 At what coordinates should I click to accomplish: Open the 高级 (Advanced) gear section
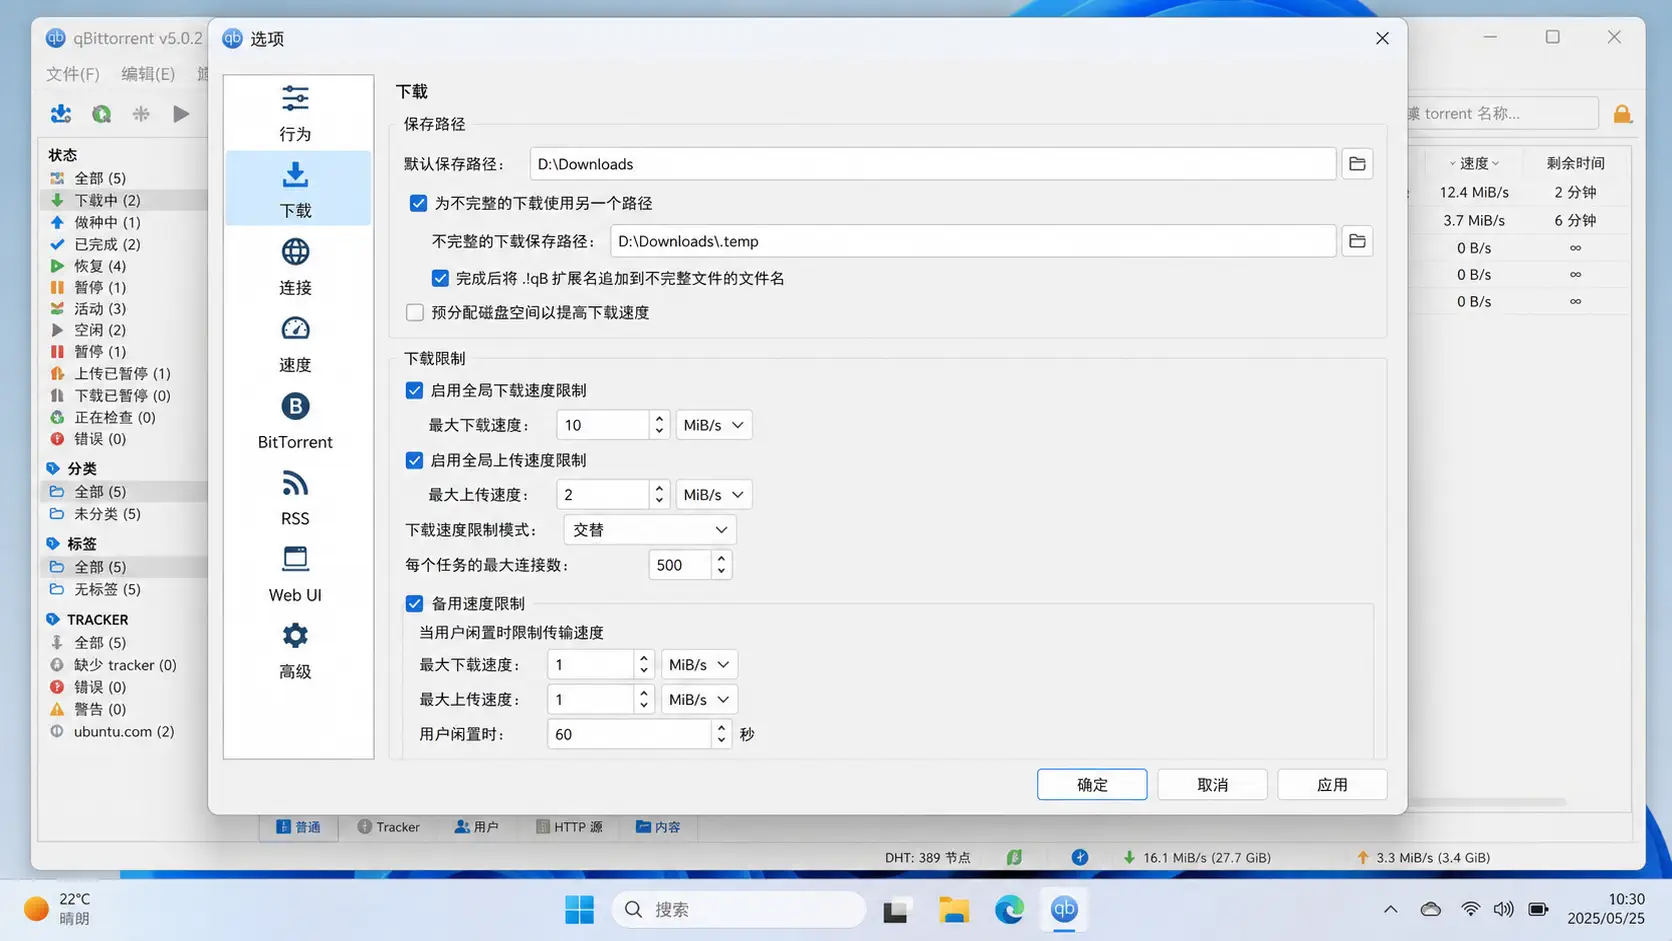click(x=295, y=650)
